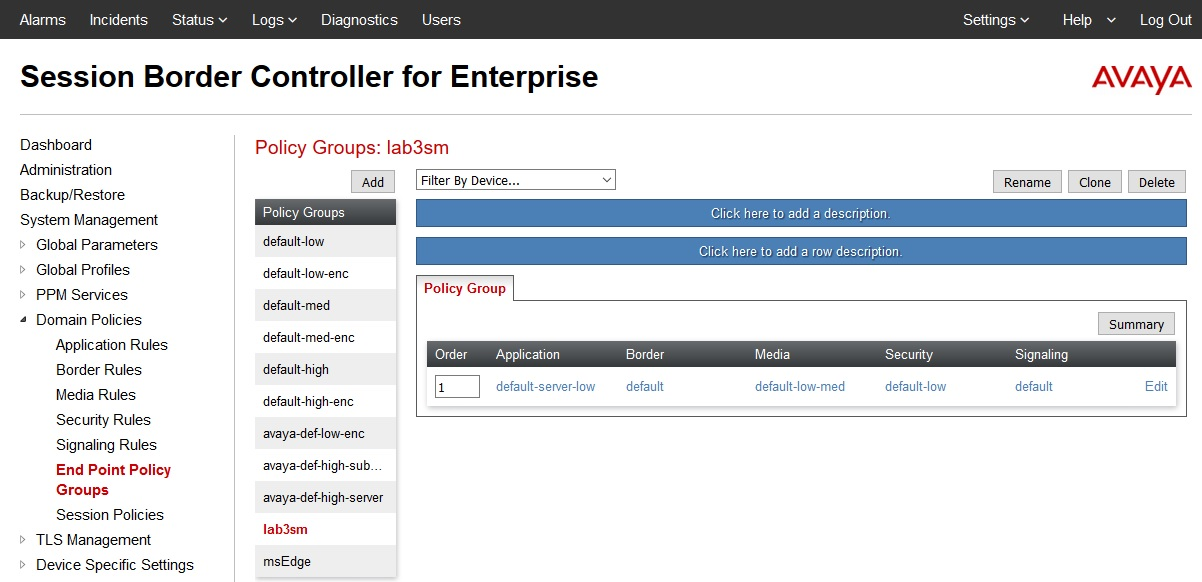Open the Help menu

point(1089,20)
